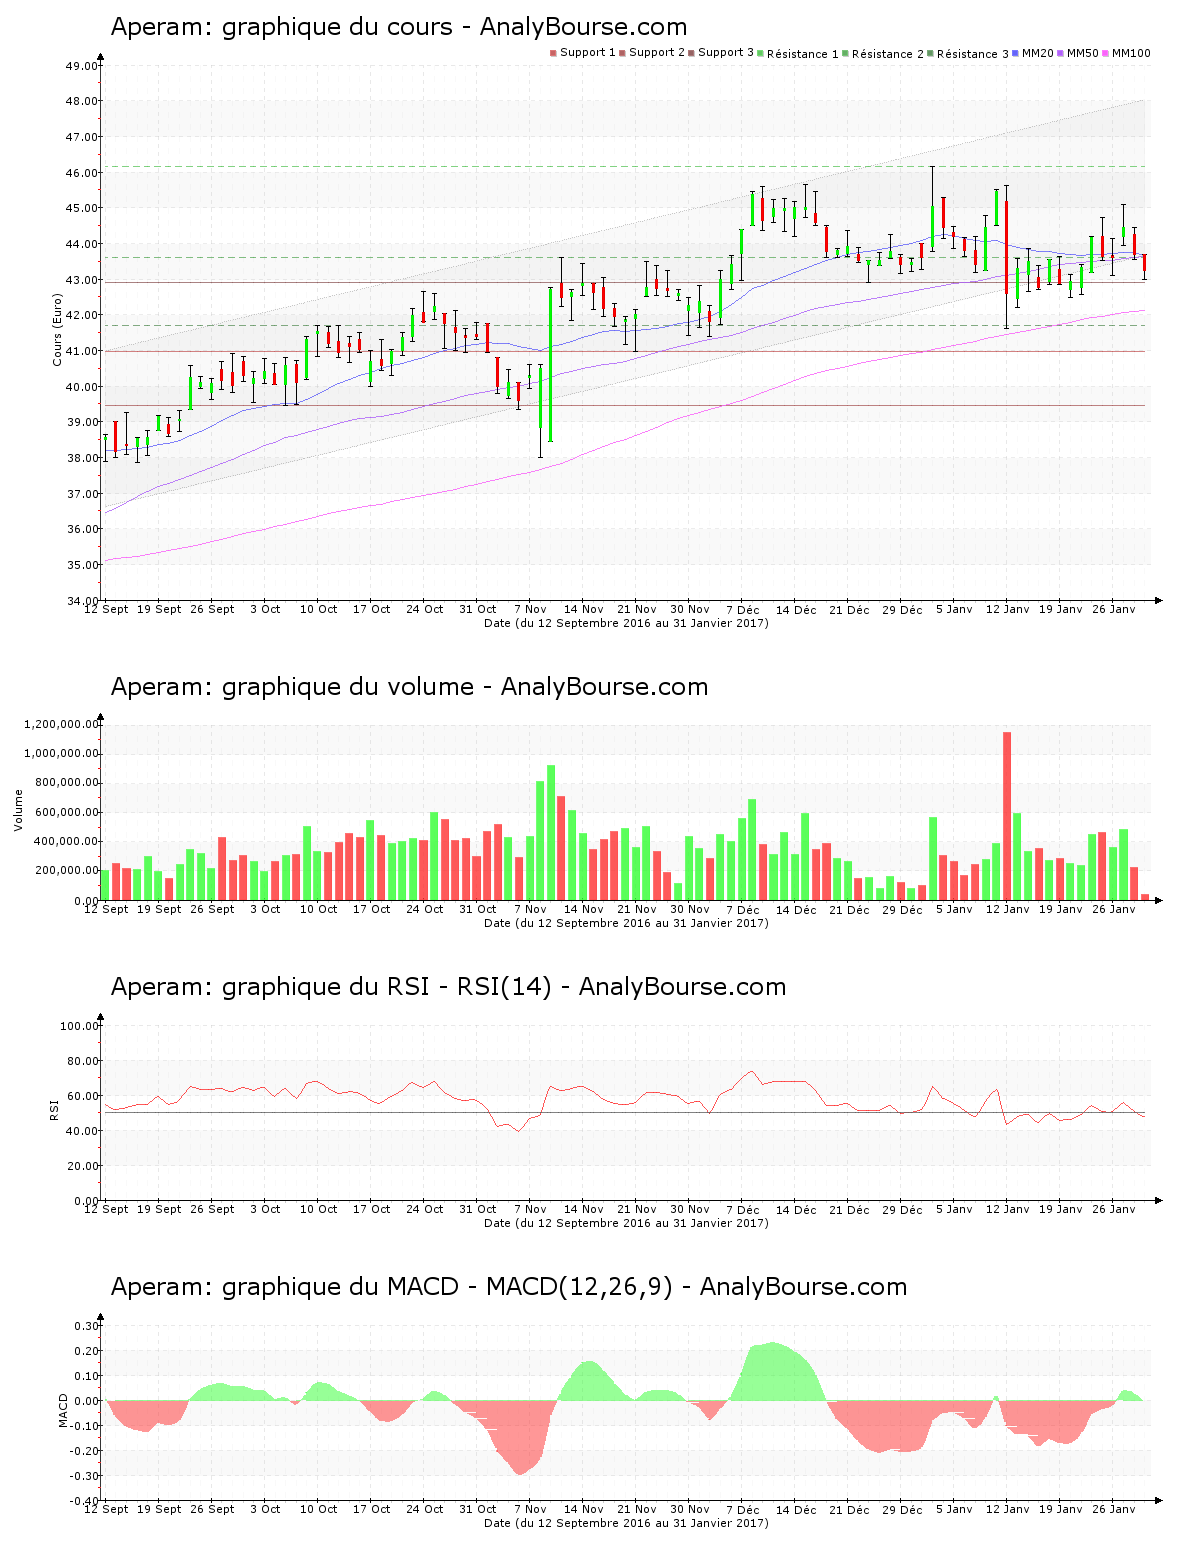
Task: Click the 46.00 price axis value
Action: [x=81, y=173]
